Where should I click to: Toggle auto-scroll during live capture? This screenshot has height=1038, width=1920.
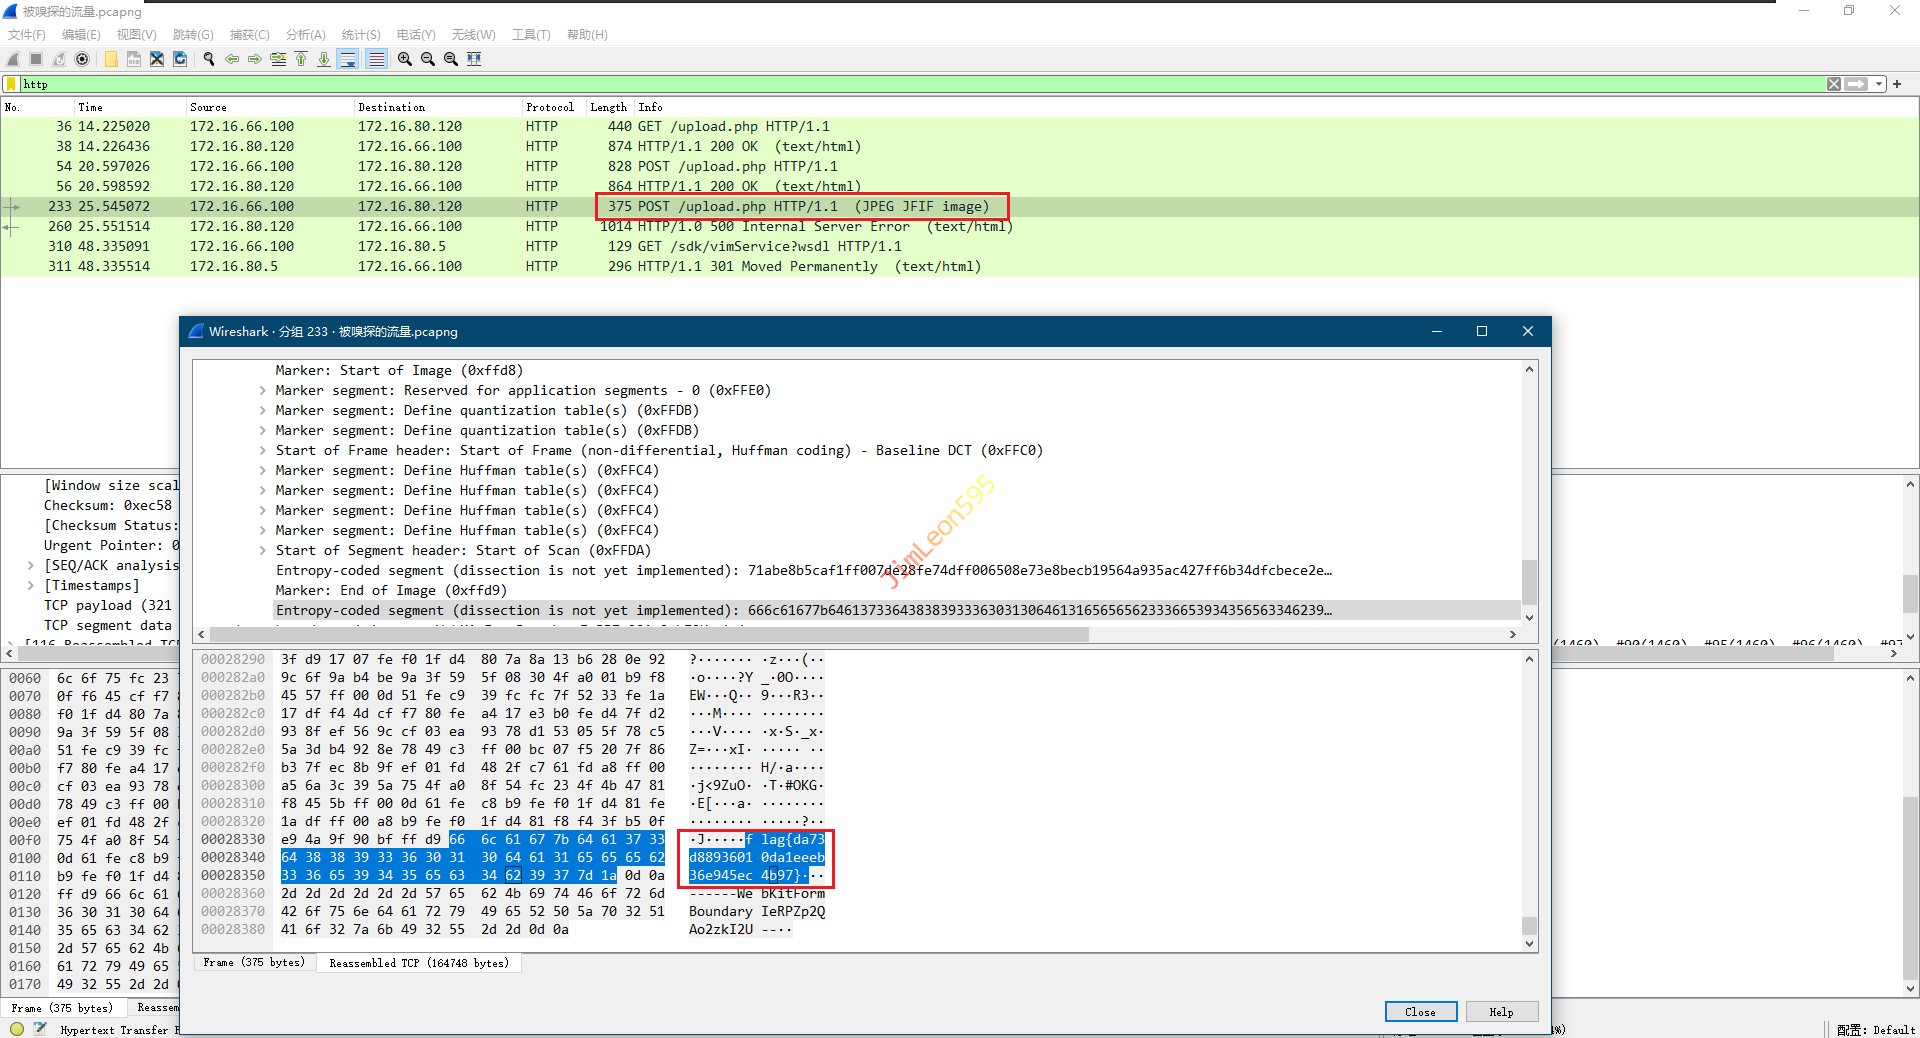[x=348, y=59]
